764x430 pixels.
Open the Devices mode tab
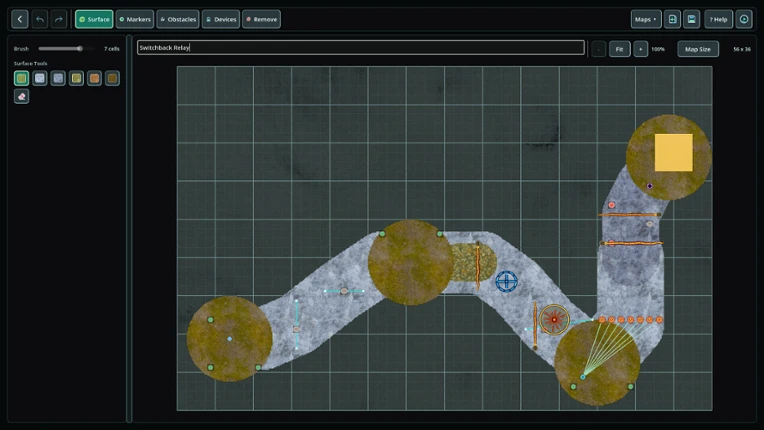tap(221, 19)
